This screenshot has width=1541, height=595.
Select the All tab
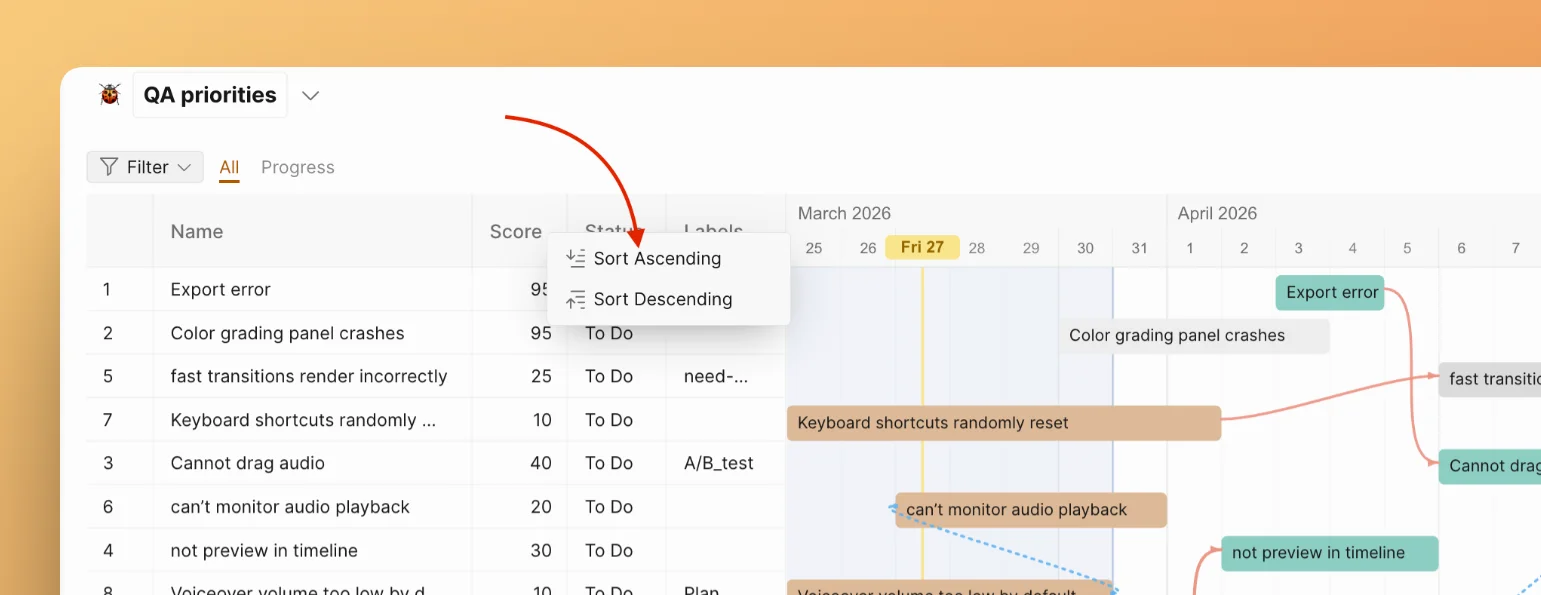[x=229, y=167]
